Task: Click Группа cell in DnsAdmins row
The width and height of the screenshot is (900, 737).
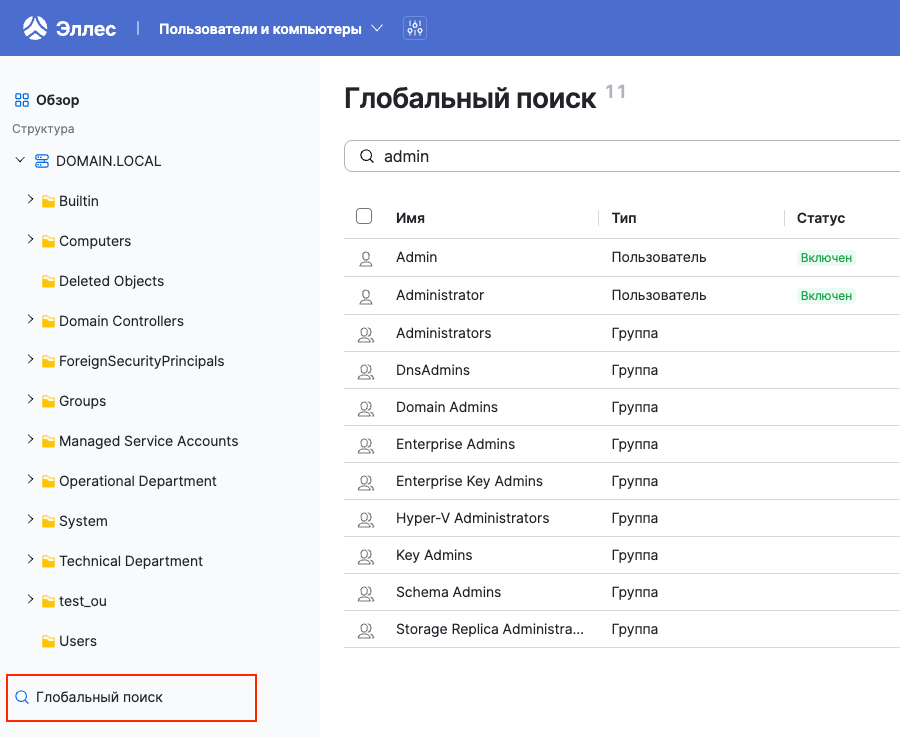Action: (x=634, y=370)
